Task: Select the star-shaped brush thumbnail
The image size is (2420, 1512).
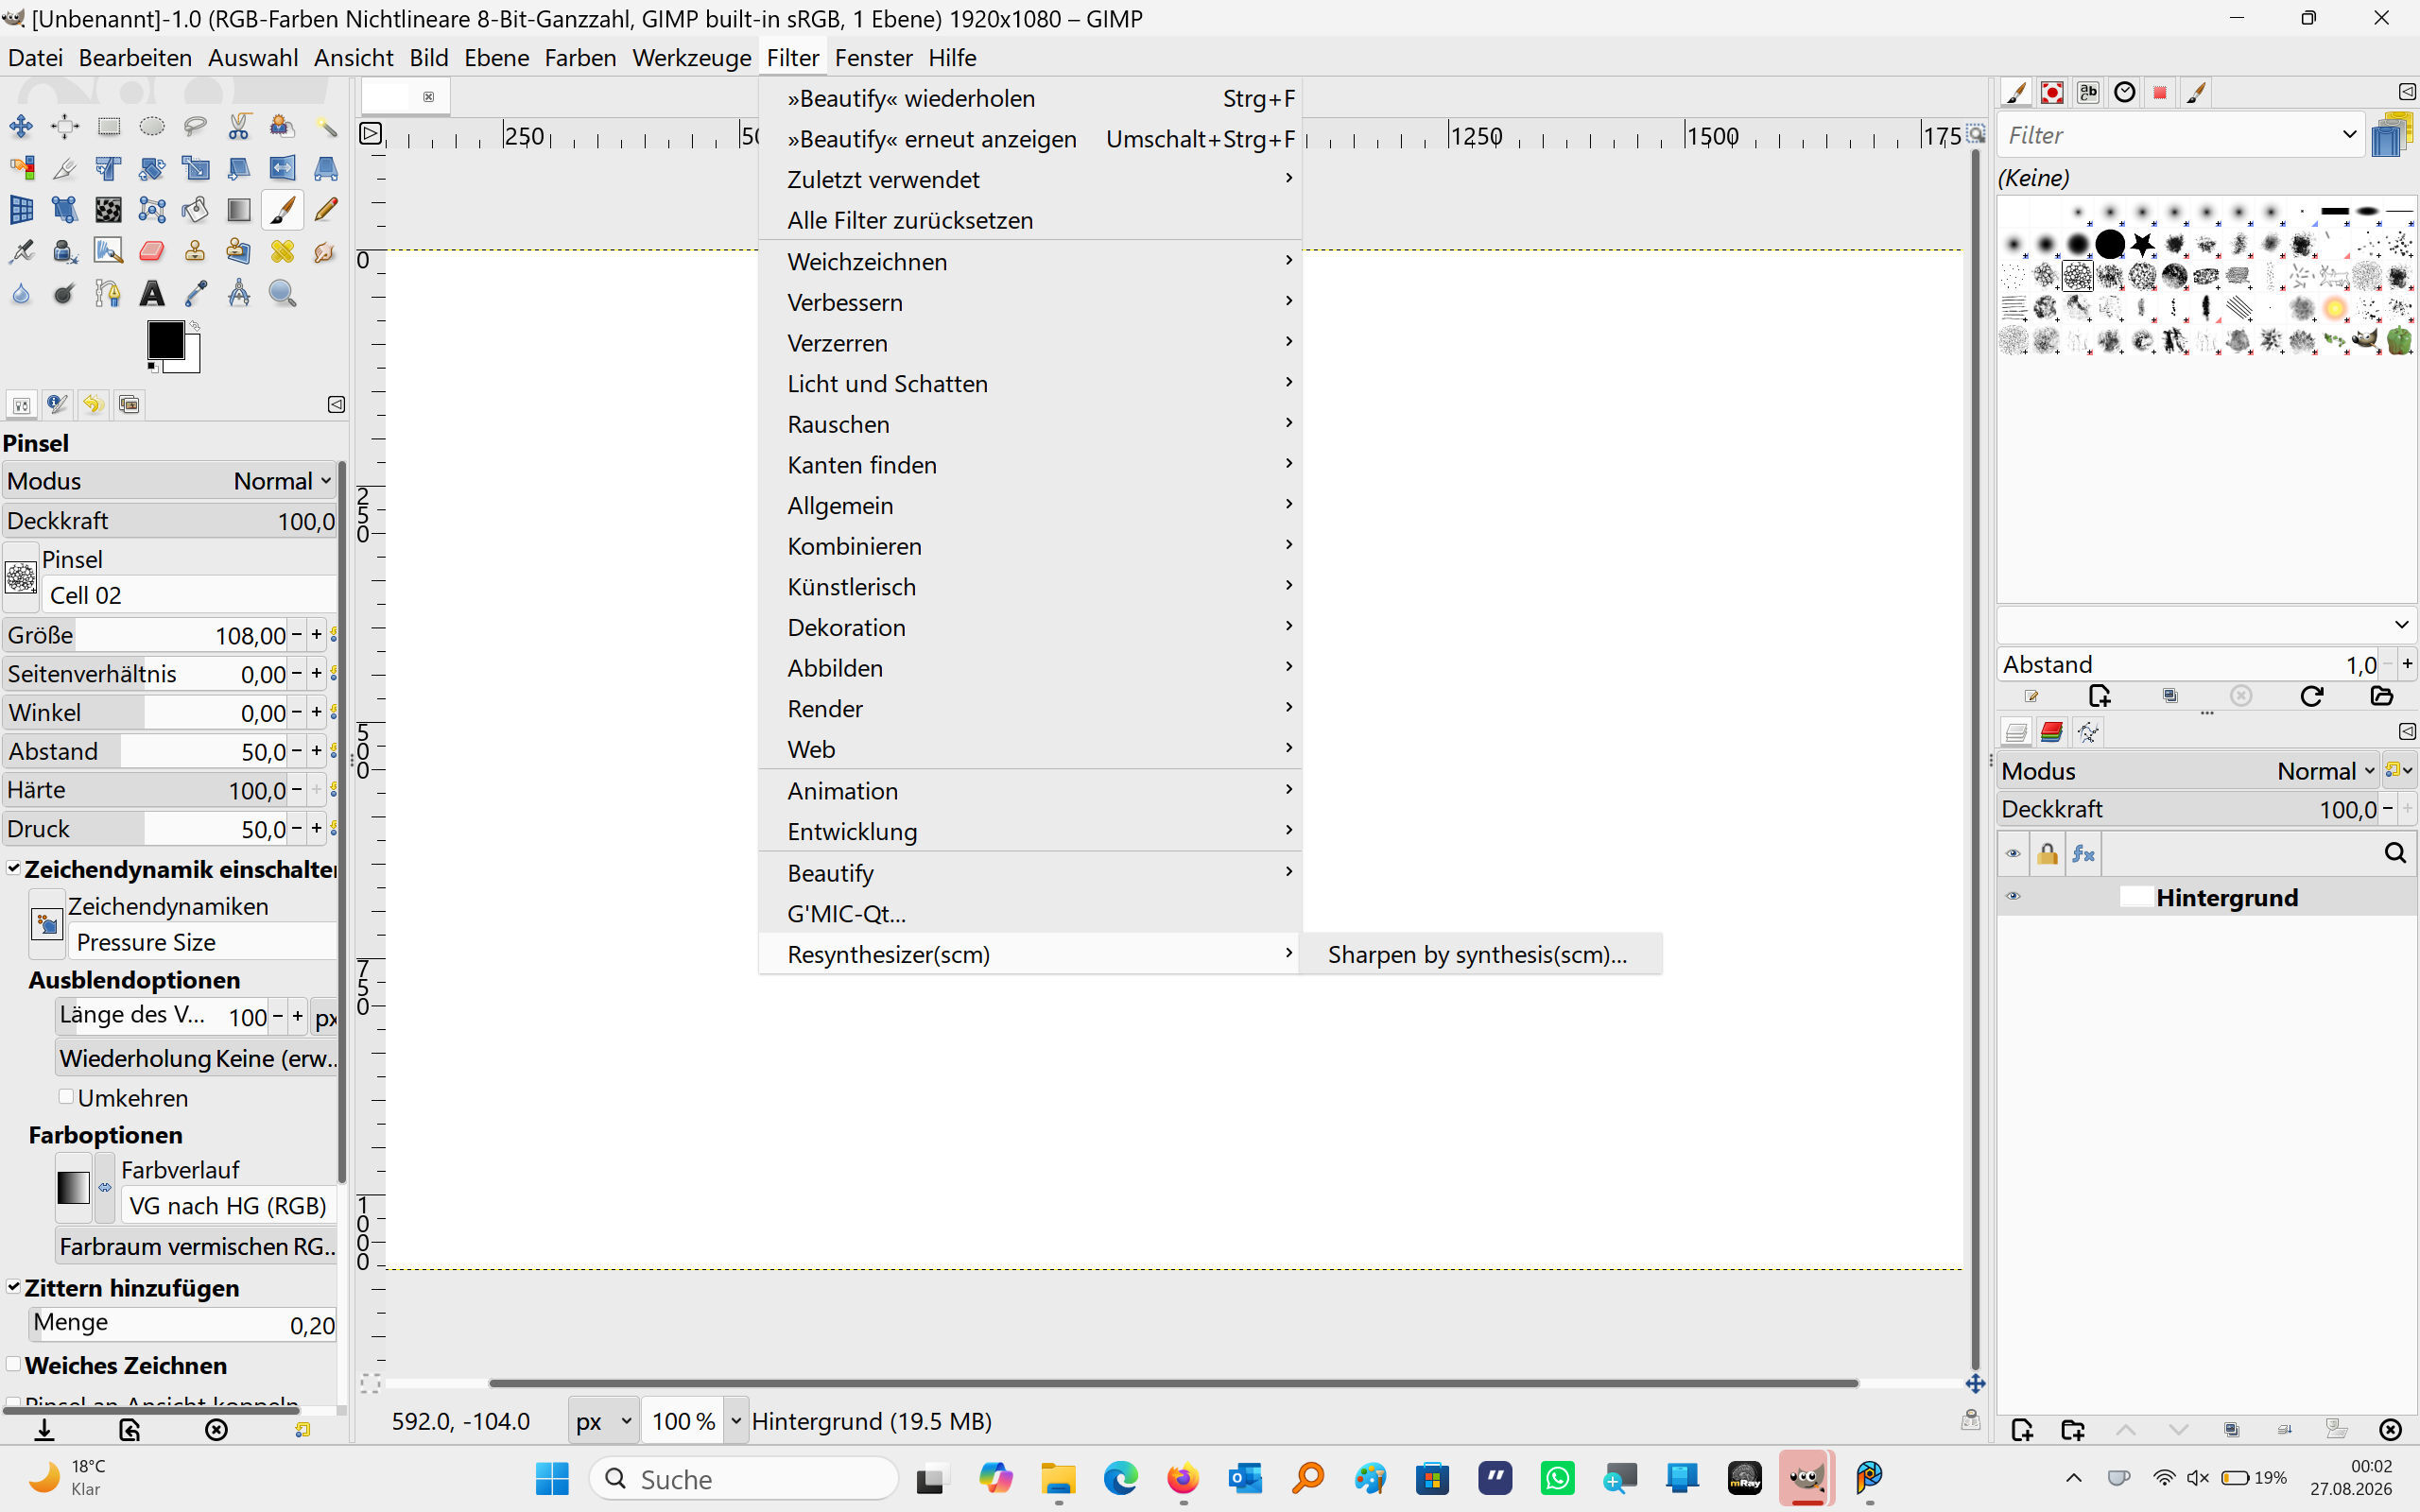Action: tap(2142, 244)
